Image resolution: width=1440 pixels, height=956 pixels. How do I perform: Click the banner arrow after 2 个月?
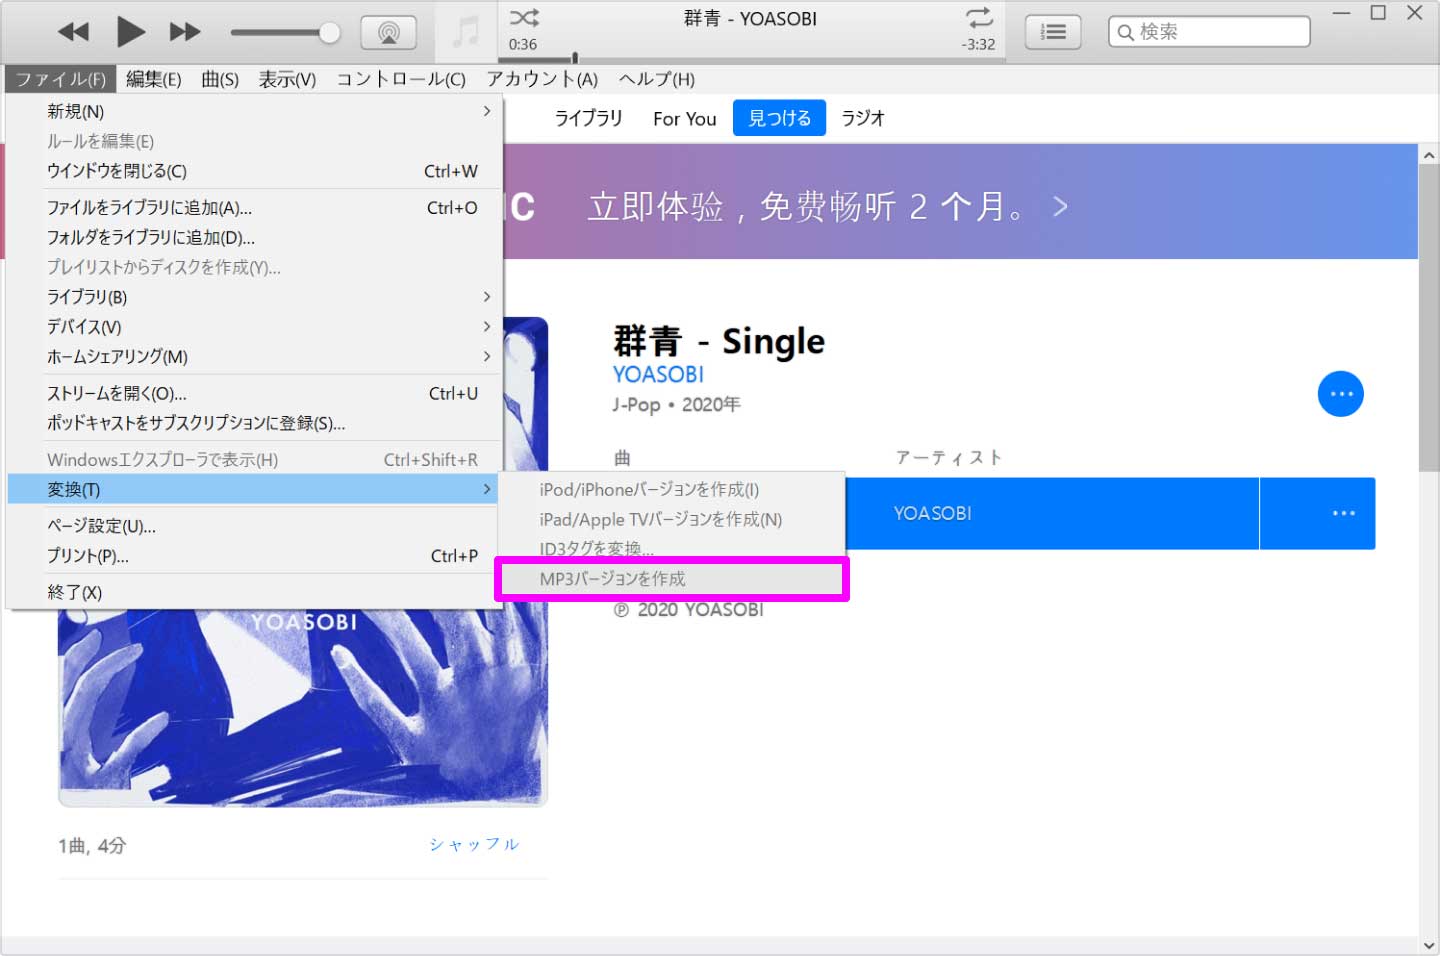(x=1060, y=207)
